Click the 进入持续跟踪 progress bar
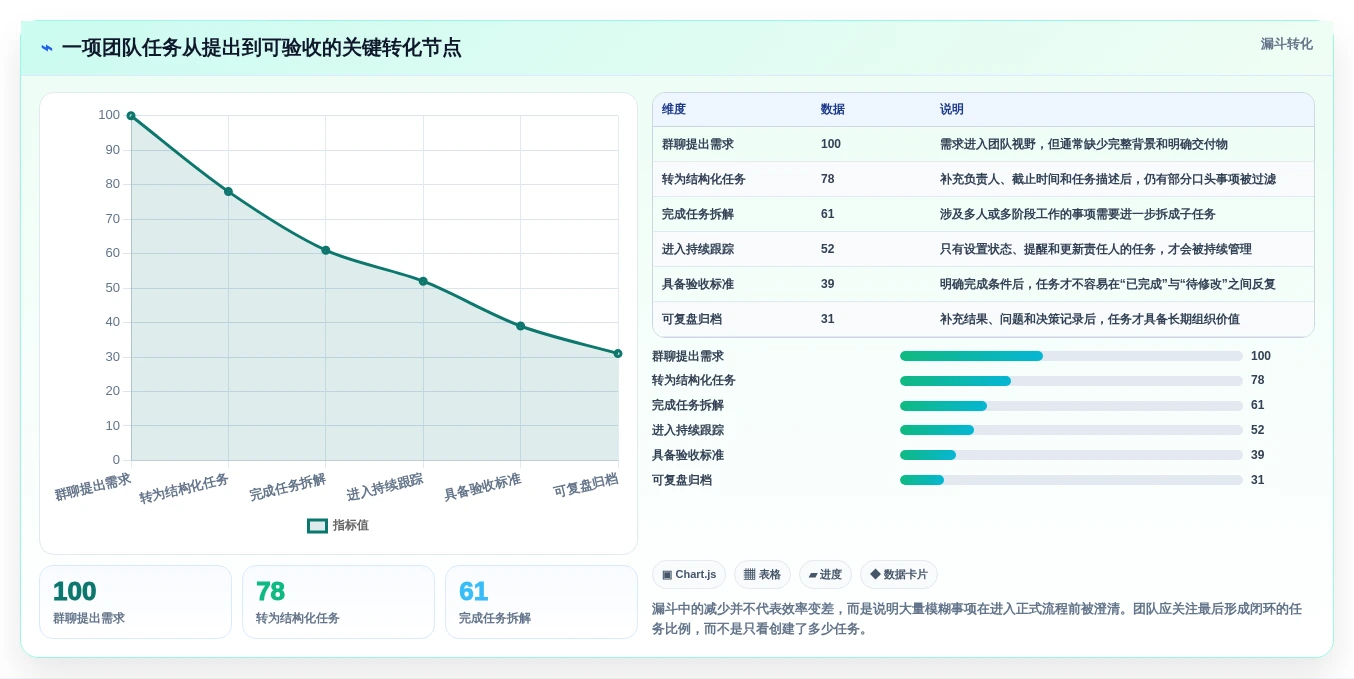Viewport: 1354px width, 679px height. click(x=1071, y=430)
